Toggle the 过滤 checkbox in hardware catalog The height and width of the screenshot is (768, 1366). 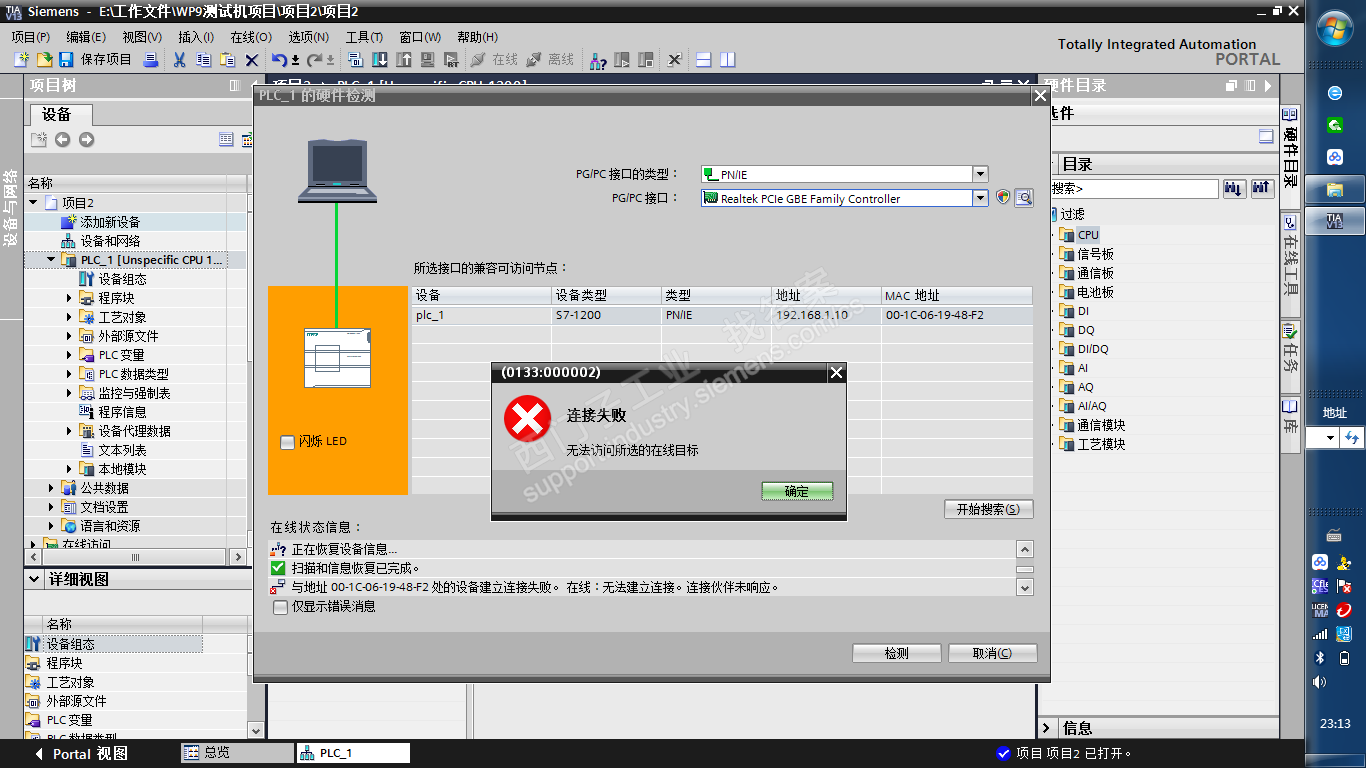[1052, 214]
